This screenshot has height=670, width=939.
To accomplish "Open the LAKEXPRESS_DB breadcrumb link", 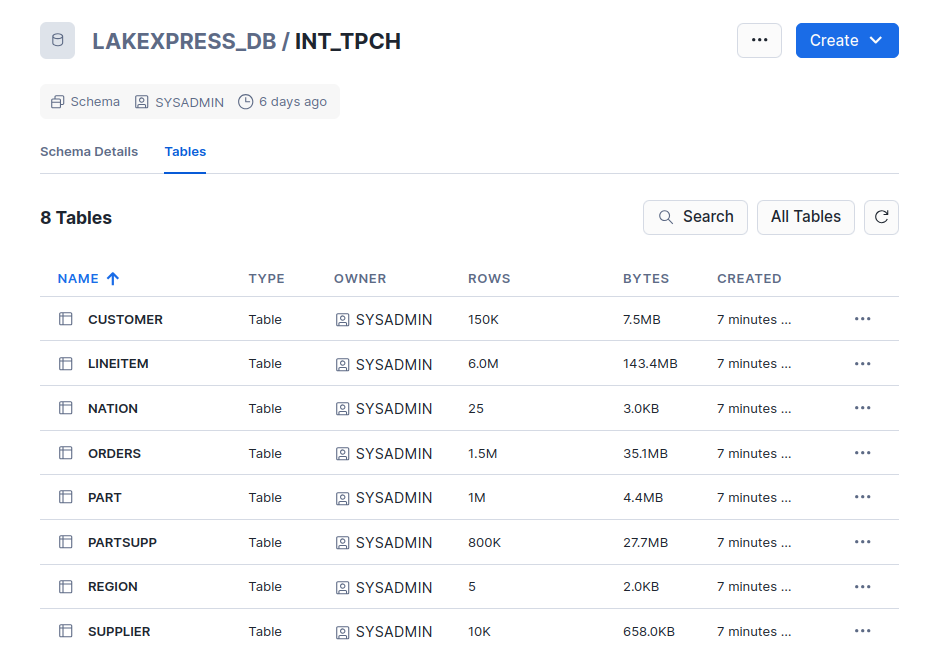I will [x=184, y=41].
